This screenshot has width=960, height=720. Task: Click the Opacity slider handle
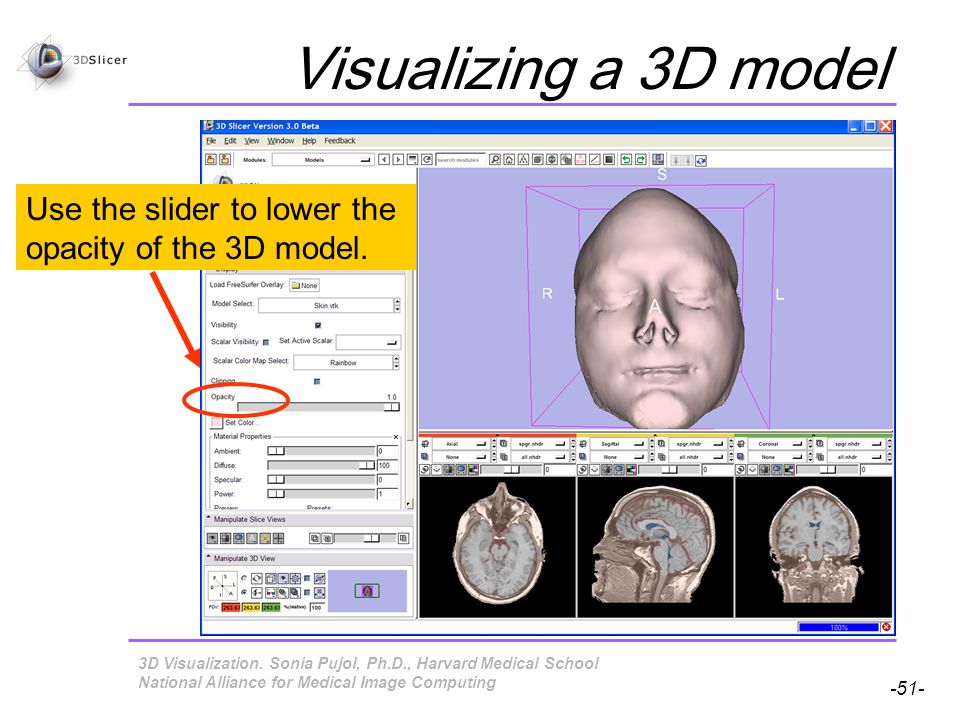[x=392, y=407]
